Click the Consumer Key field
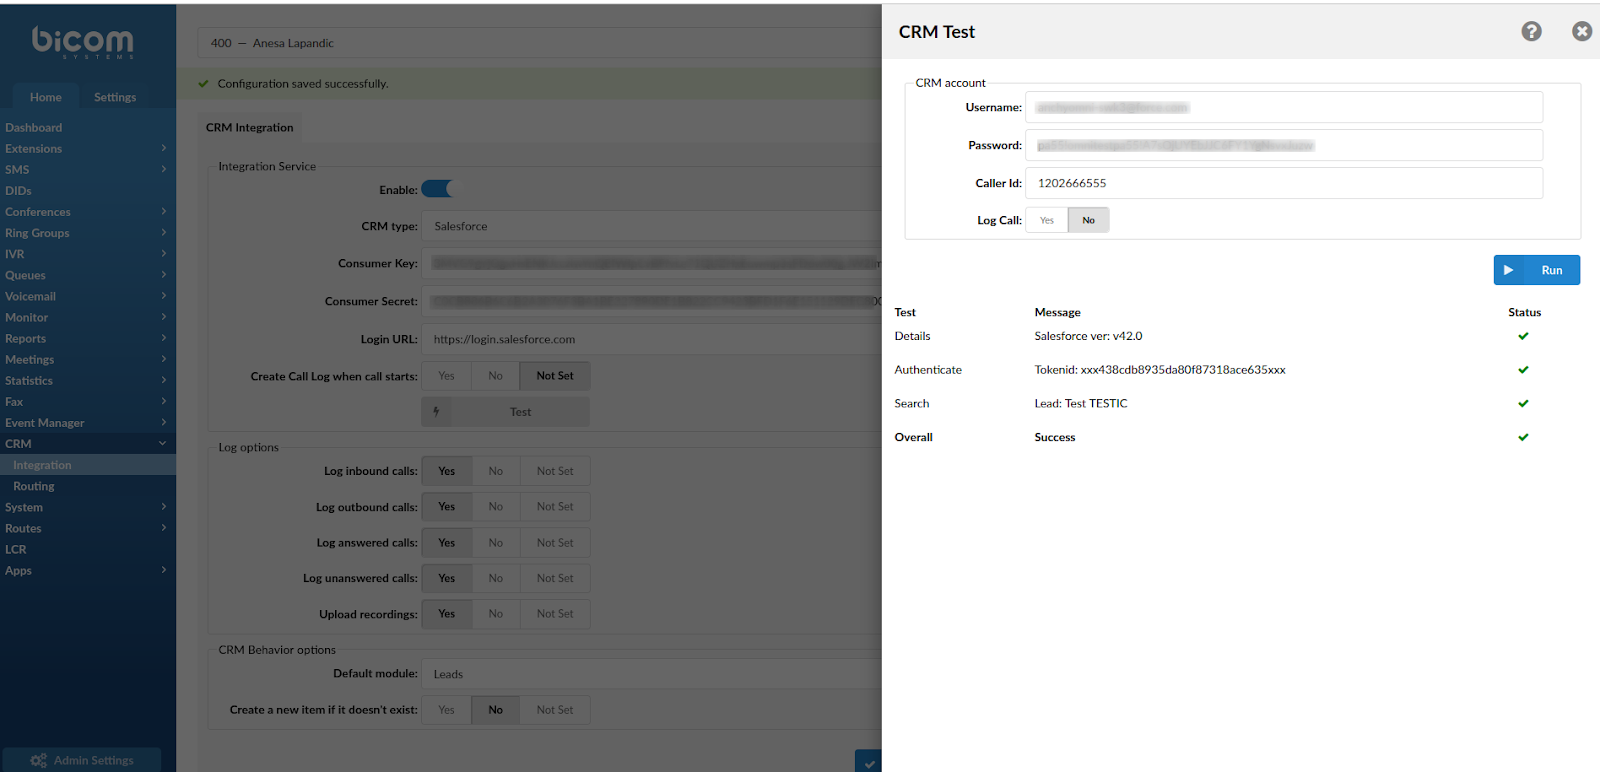Screen dimensions: 1600x772 point(651,263)
